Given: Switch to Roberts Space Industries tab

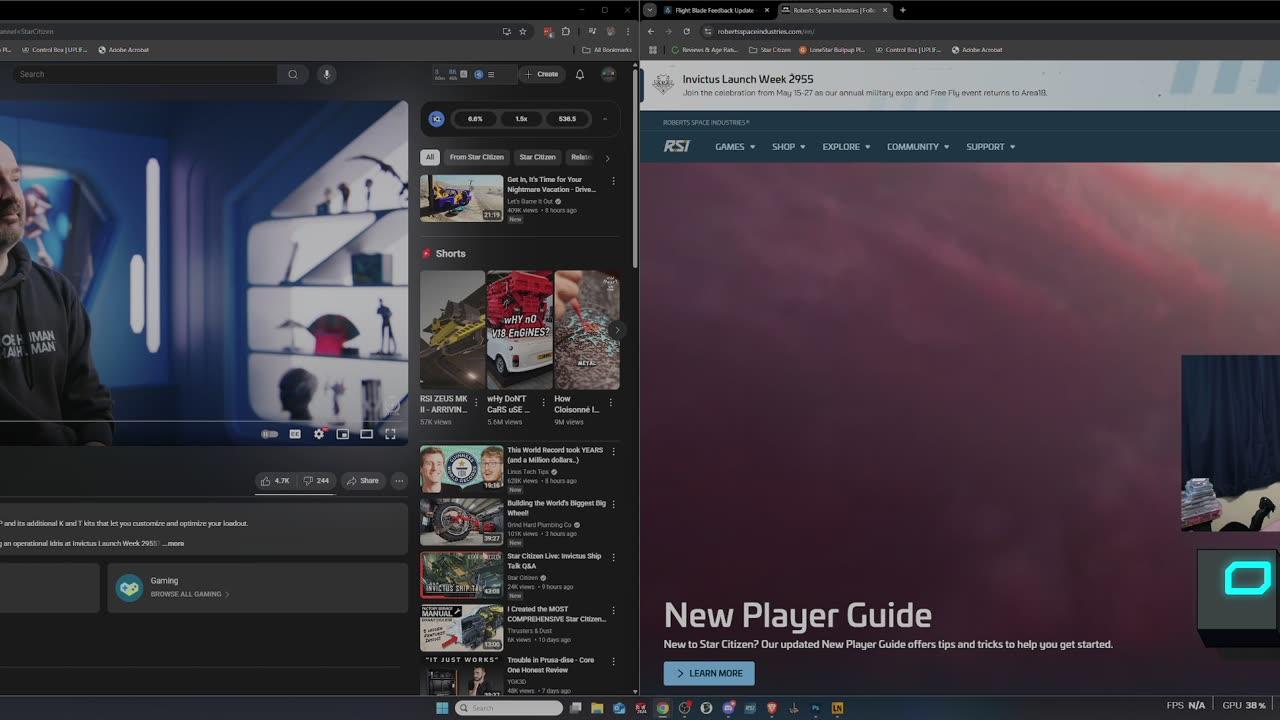Looking at the screenshot, I should pyautogui.click(x=834, y=10).
